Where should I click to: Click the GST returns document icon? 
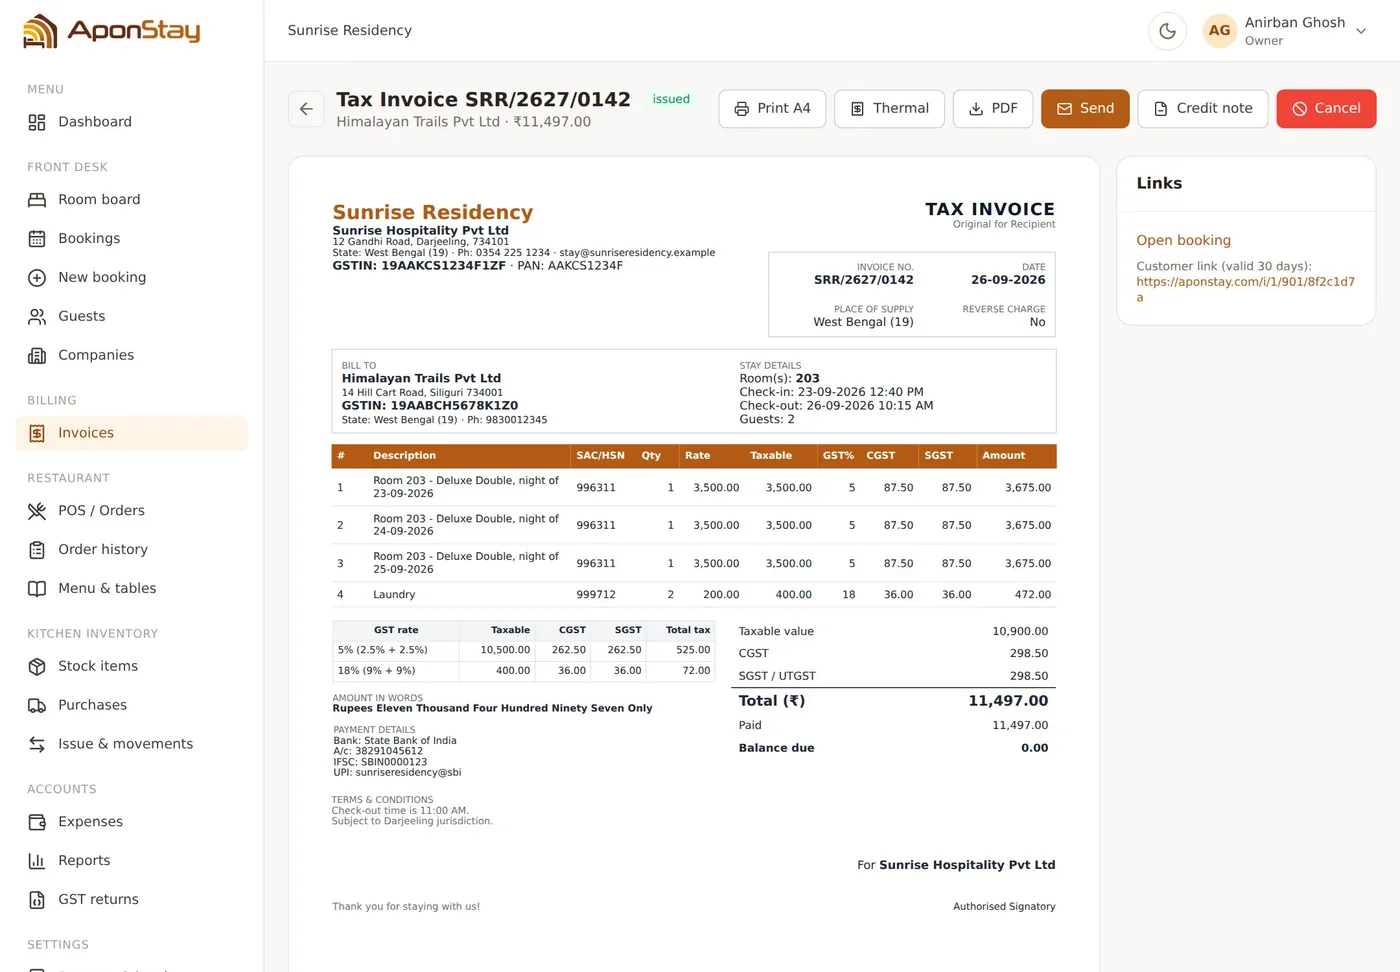coord(37,900)
